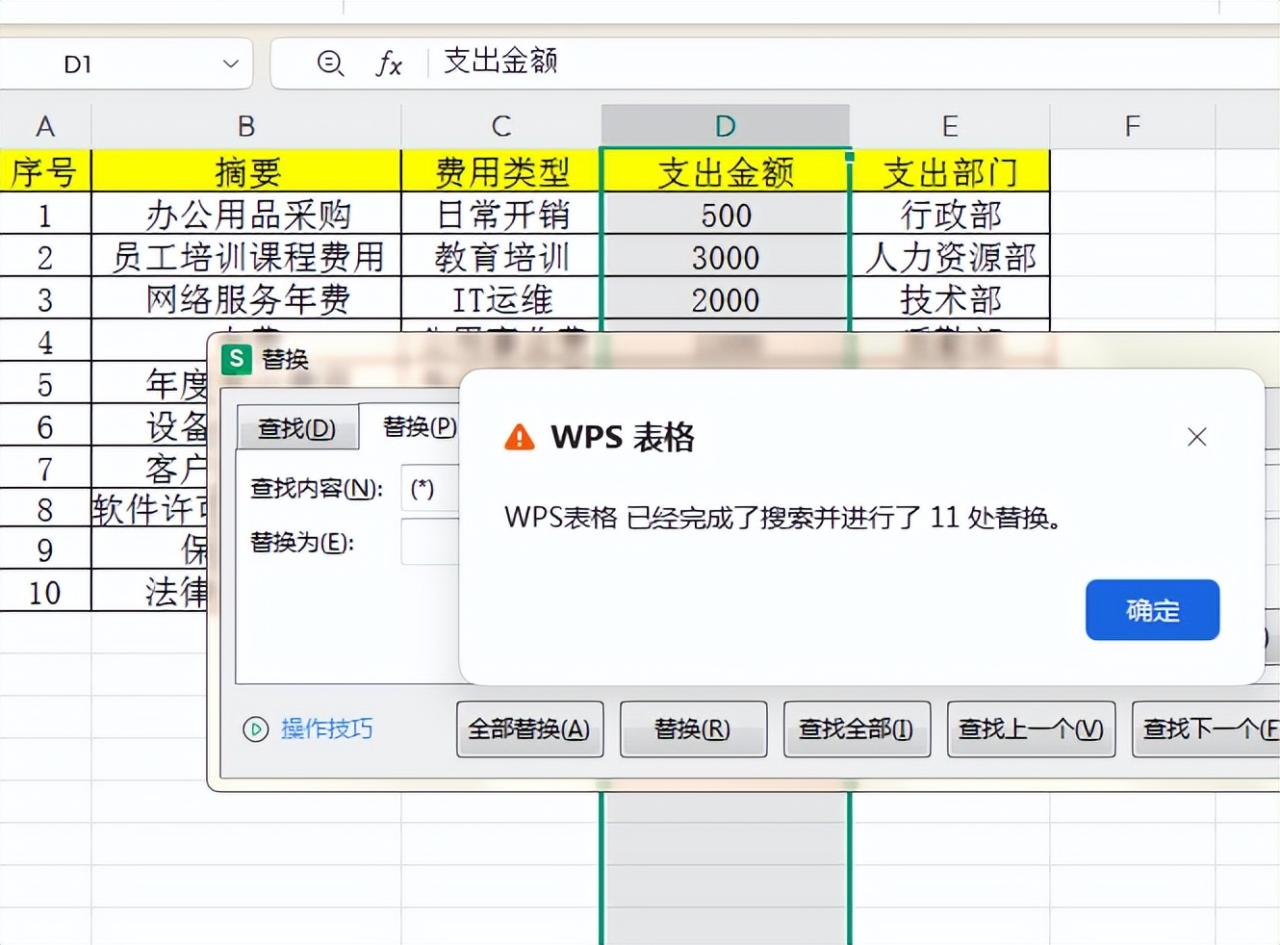Image resolution: width=1280 pixels, height=945 pixels.
Task: Open the fx insert function icon
Action: [x=388, y=64]
